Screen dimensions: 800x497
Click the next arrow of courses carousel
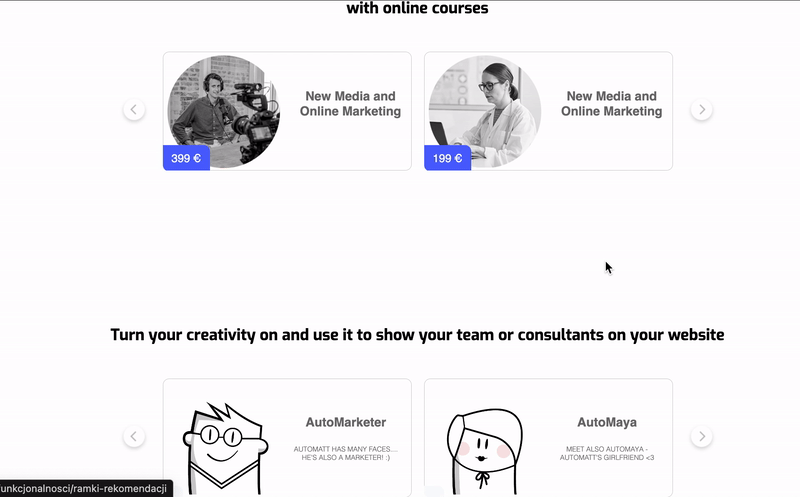pyautogui.click(x=702, y=110)
